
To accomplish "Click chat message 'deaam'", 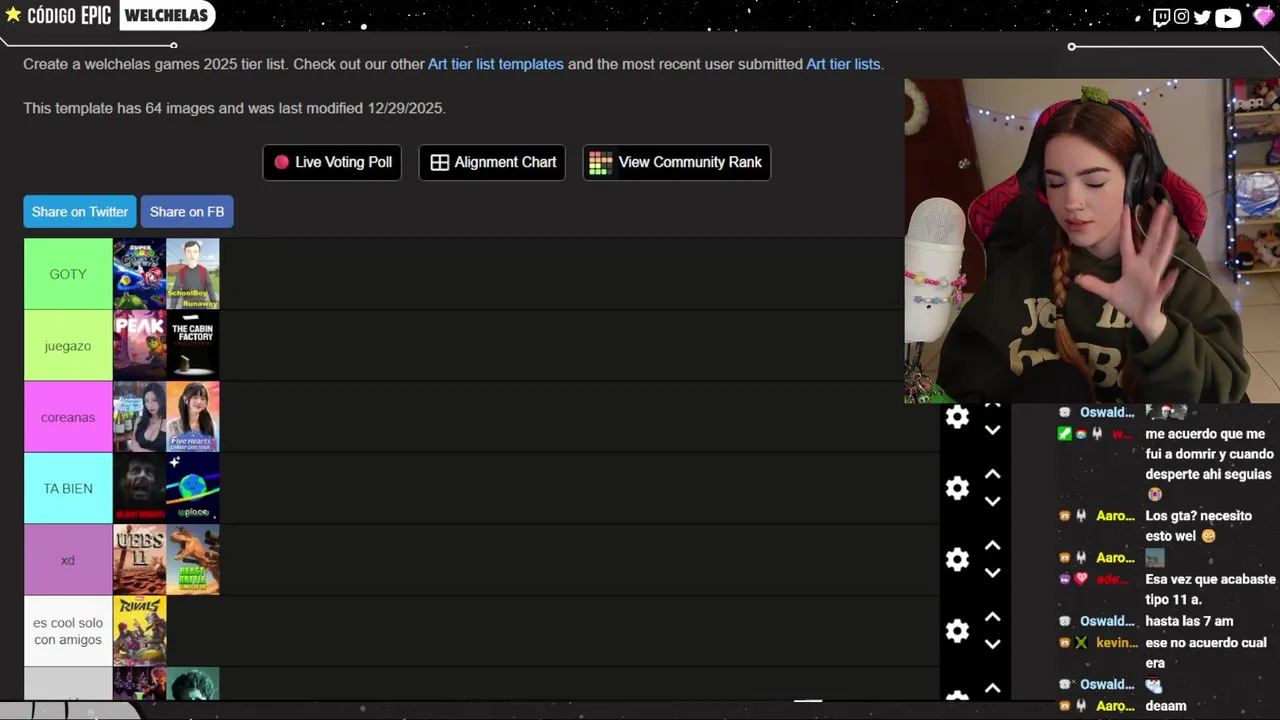I will pyautogui.click(x=1166, y=706).
